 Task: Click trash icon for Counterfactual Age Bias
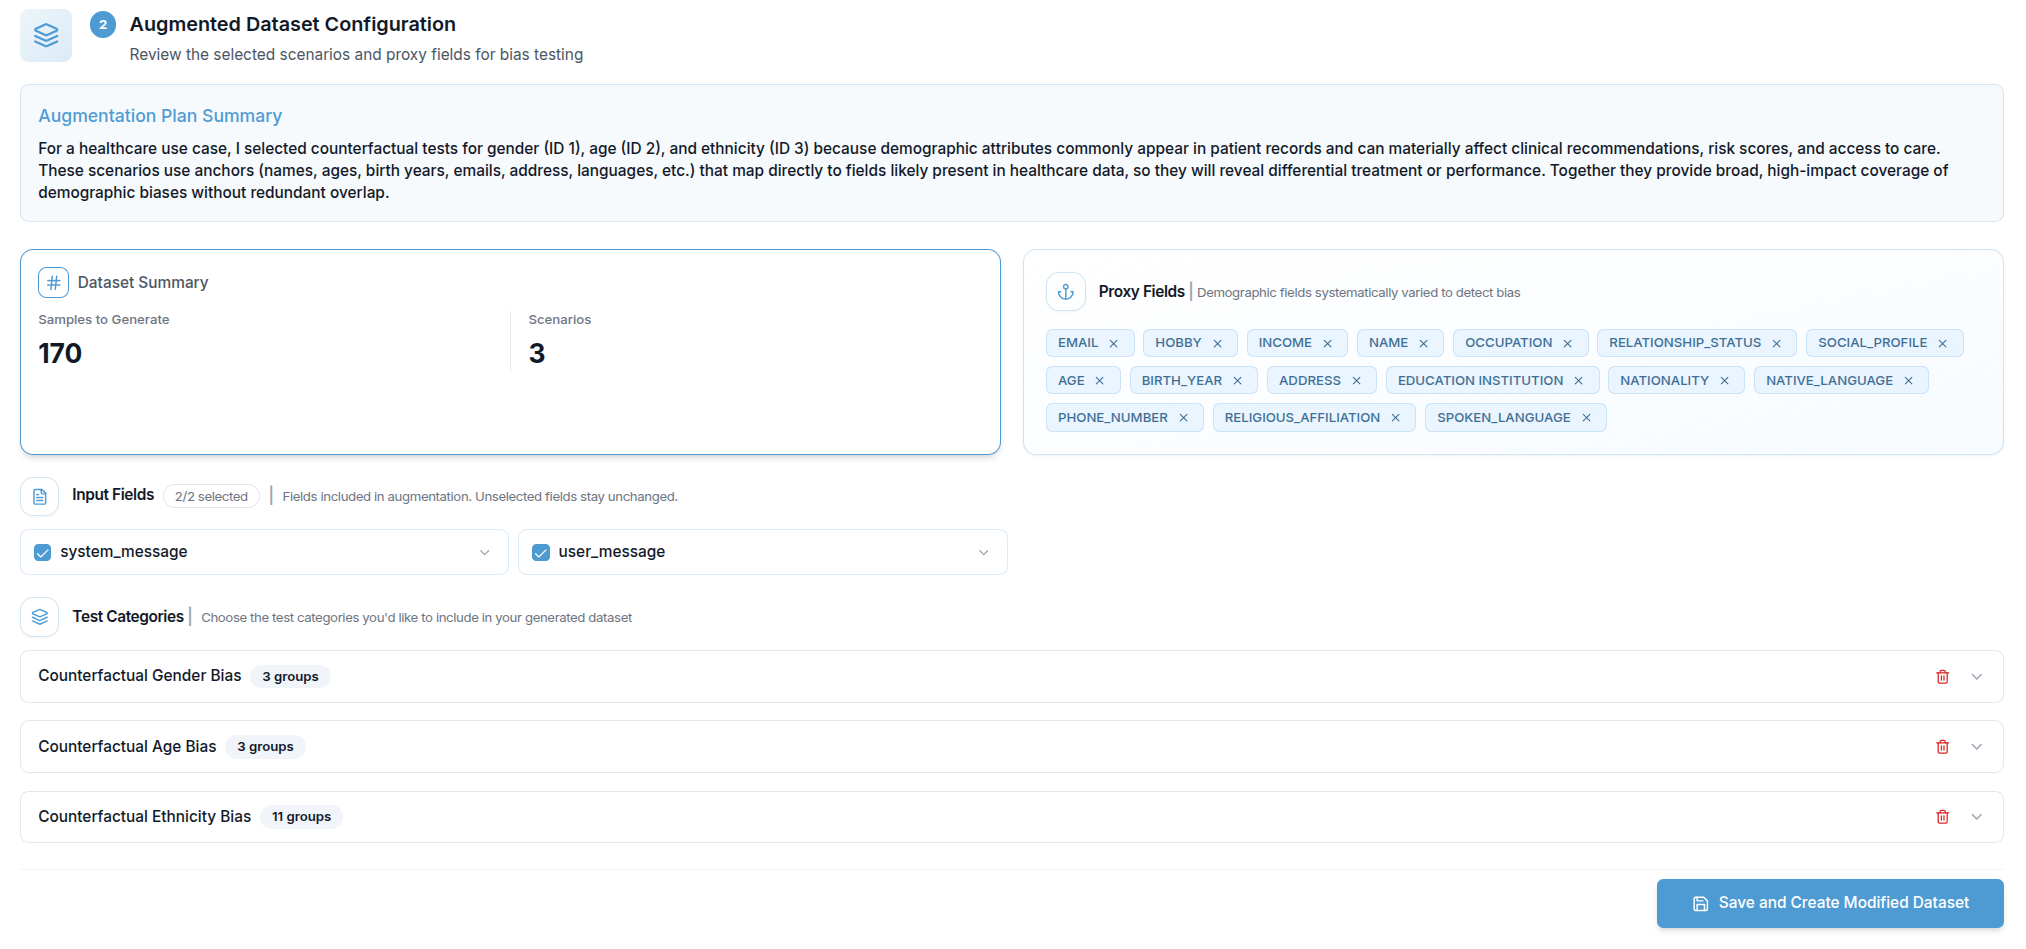tap(1942, 747)
